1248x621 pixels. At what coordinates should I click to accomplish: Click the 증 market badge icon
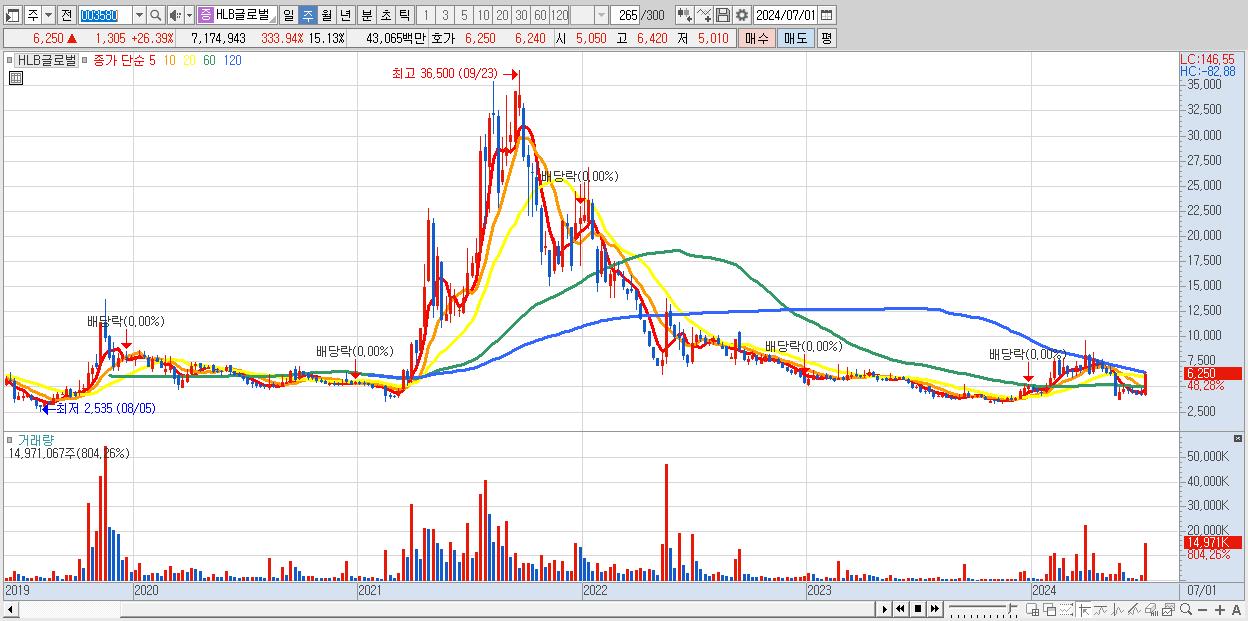coord(205,15)
